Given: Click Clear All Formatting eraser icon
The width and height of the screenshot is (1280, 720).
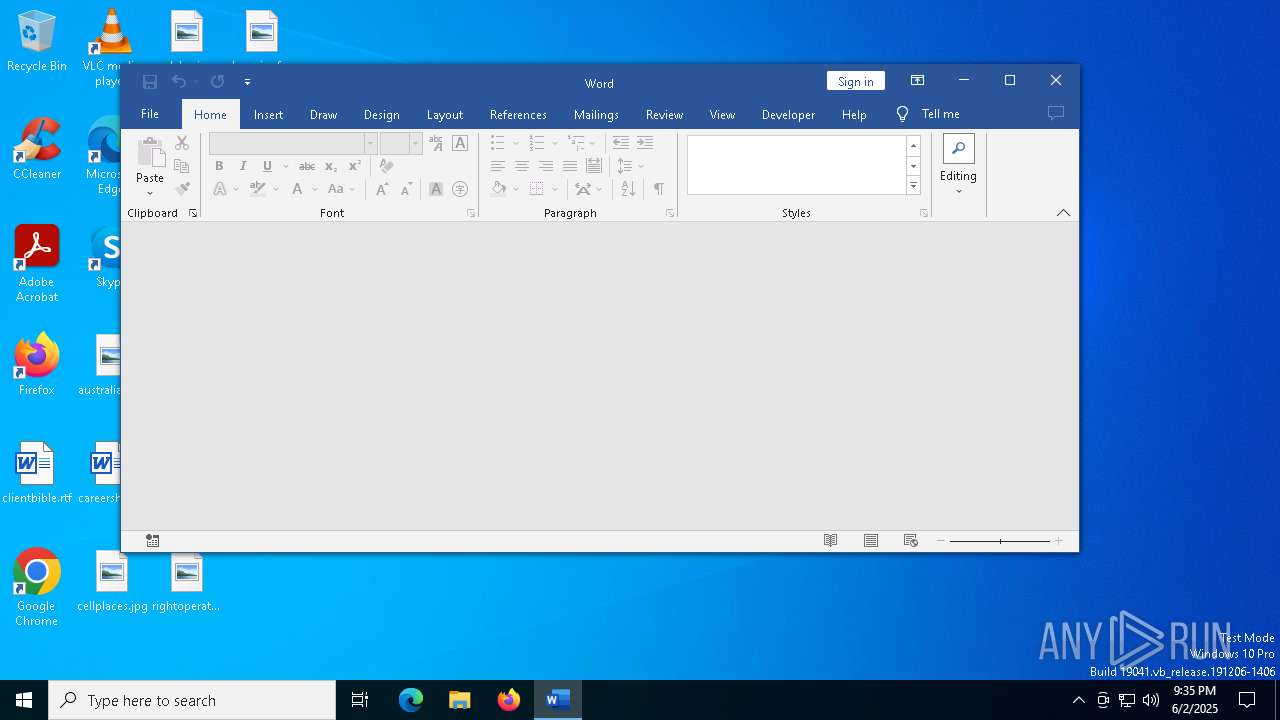Looking at the screenshot, I should click(386, 166).
